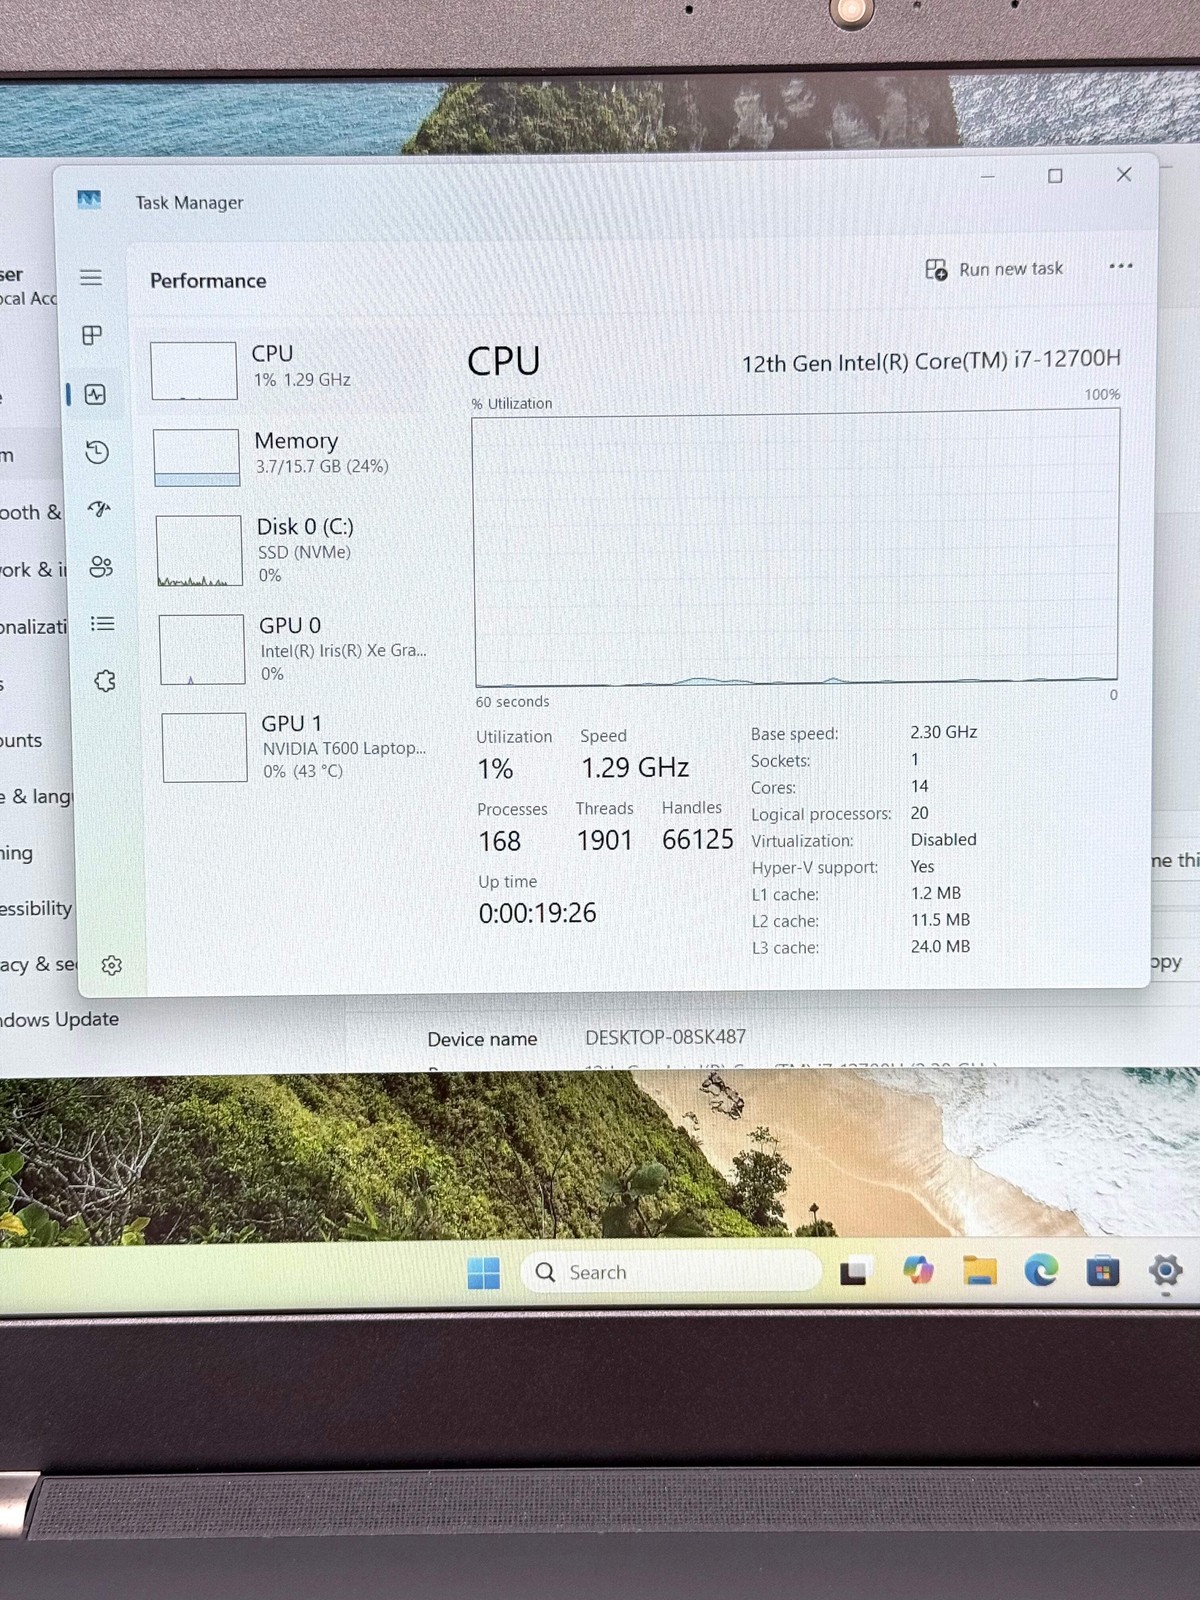
Task: Open Microsoft Store from the taskbar
Action: tap(1103, 1272)
